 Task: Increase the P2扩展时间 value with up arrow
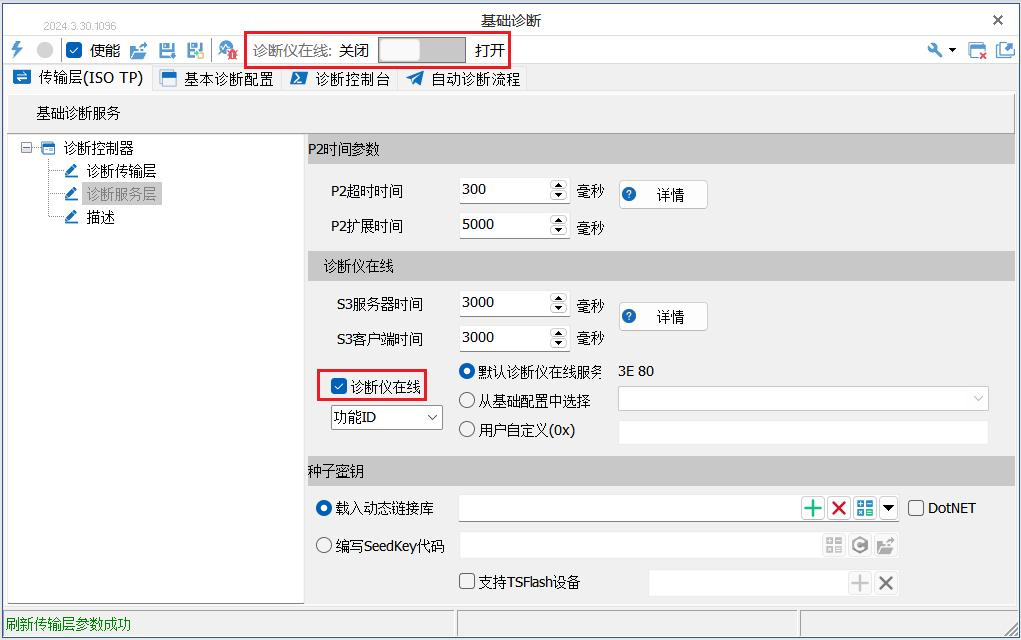(558, 219)
